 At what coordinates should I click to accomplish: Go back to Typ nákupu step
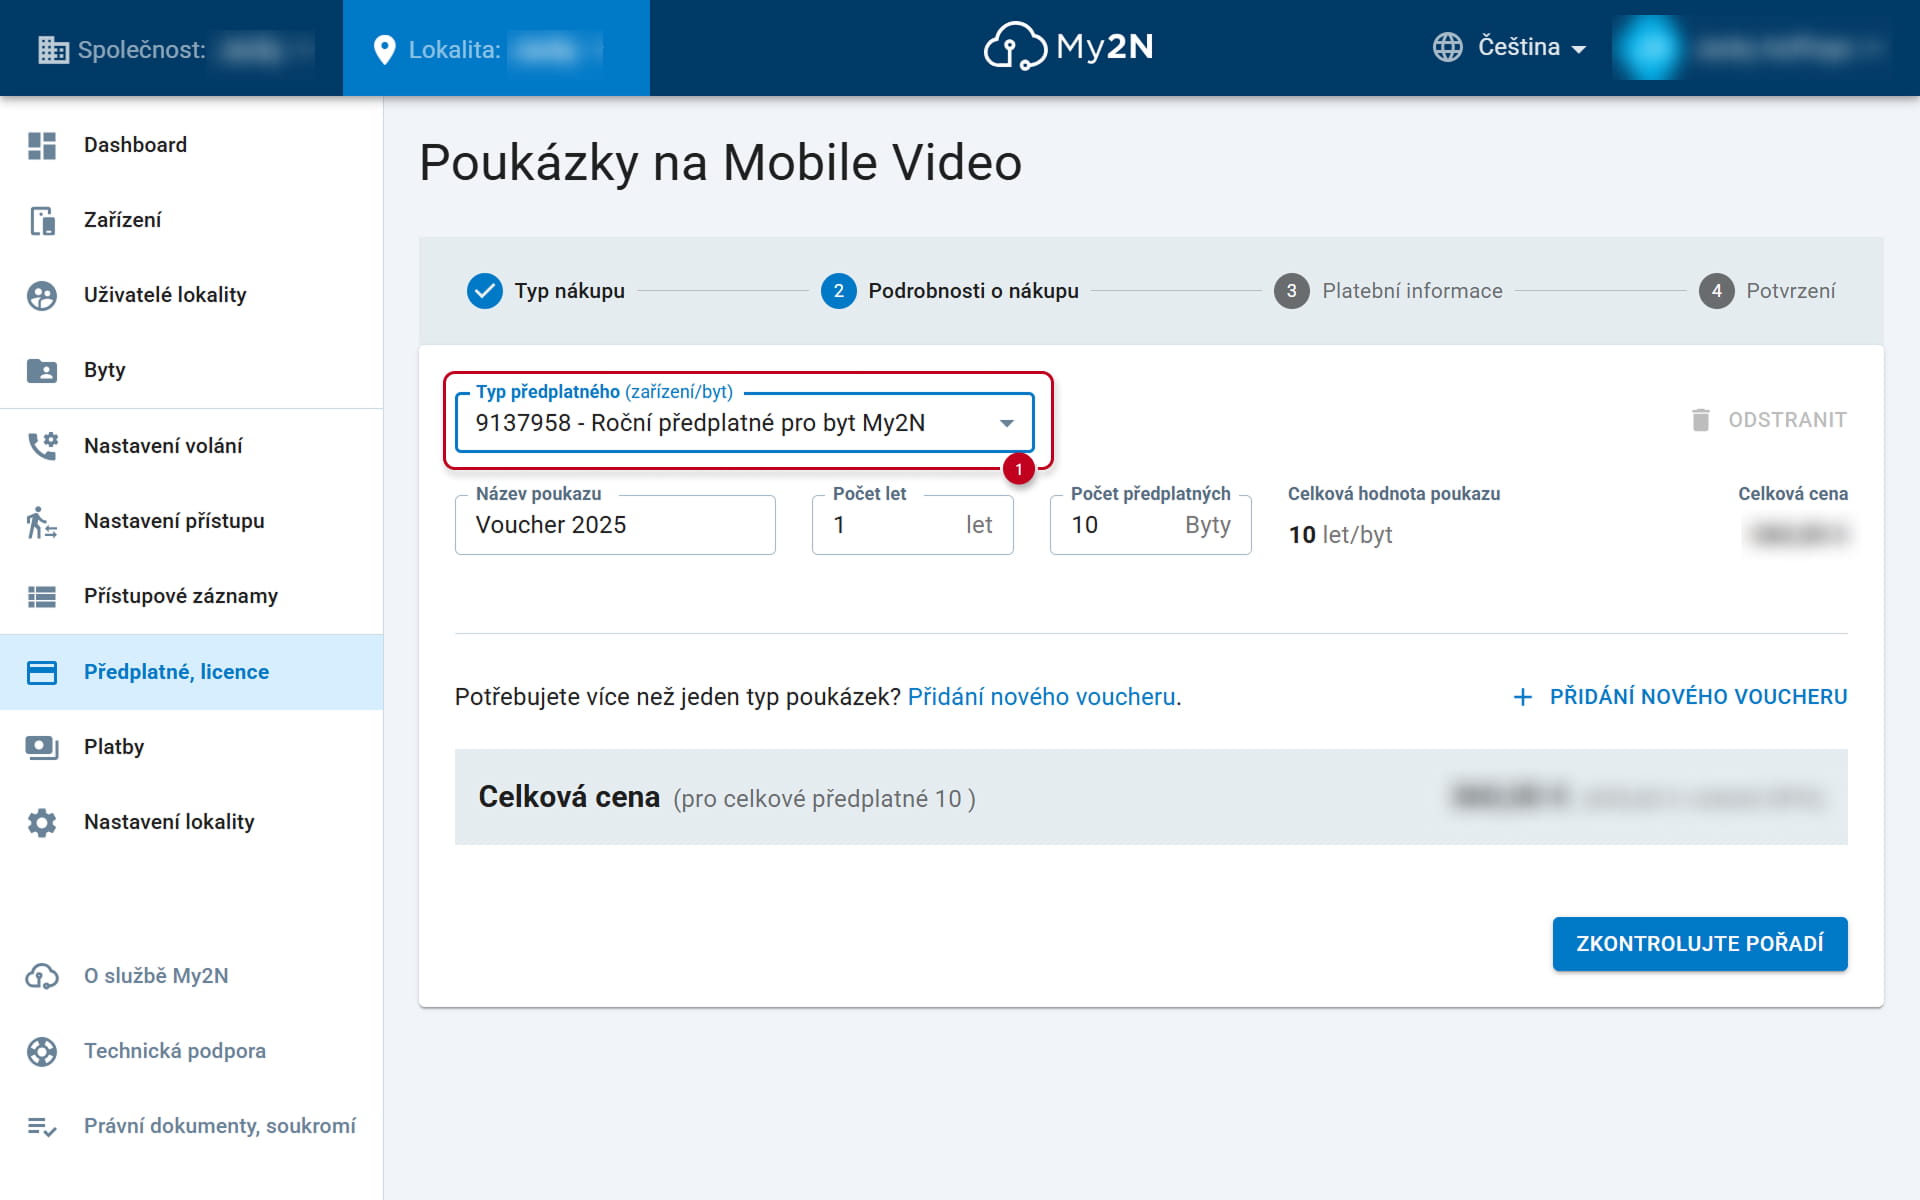[546, 291]
